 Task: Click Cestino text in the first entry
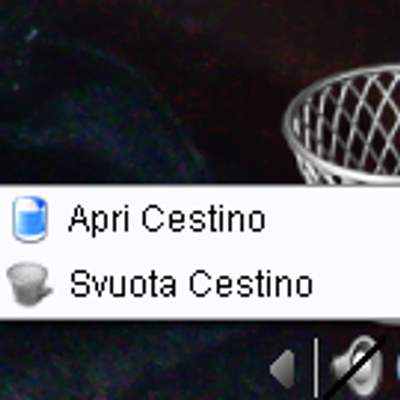(204, 218)
